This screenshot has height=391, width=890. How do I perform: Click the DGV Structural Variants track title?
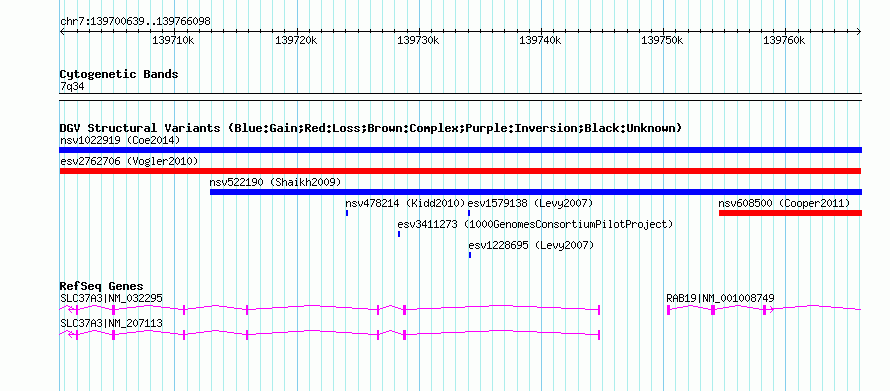pyautogui.click(x=371, y=128)
